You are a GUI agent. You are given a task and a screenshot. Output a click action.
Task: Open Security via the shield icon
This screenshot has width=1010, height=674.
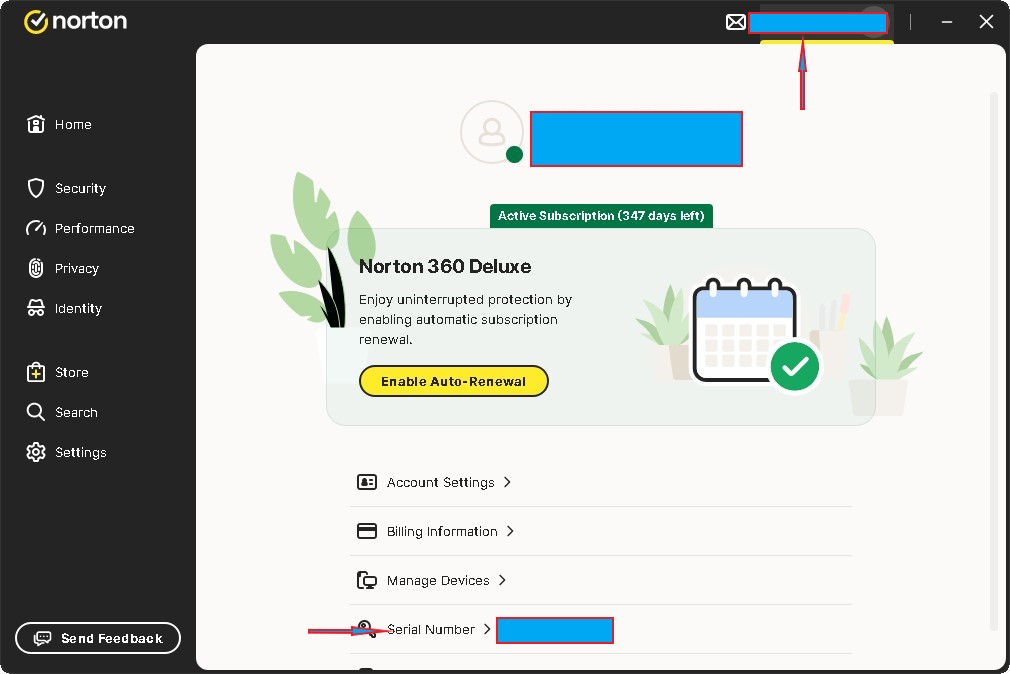click(x=36, y=188)
